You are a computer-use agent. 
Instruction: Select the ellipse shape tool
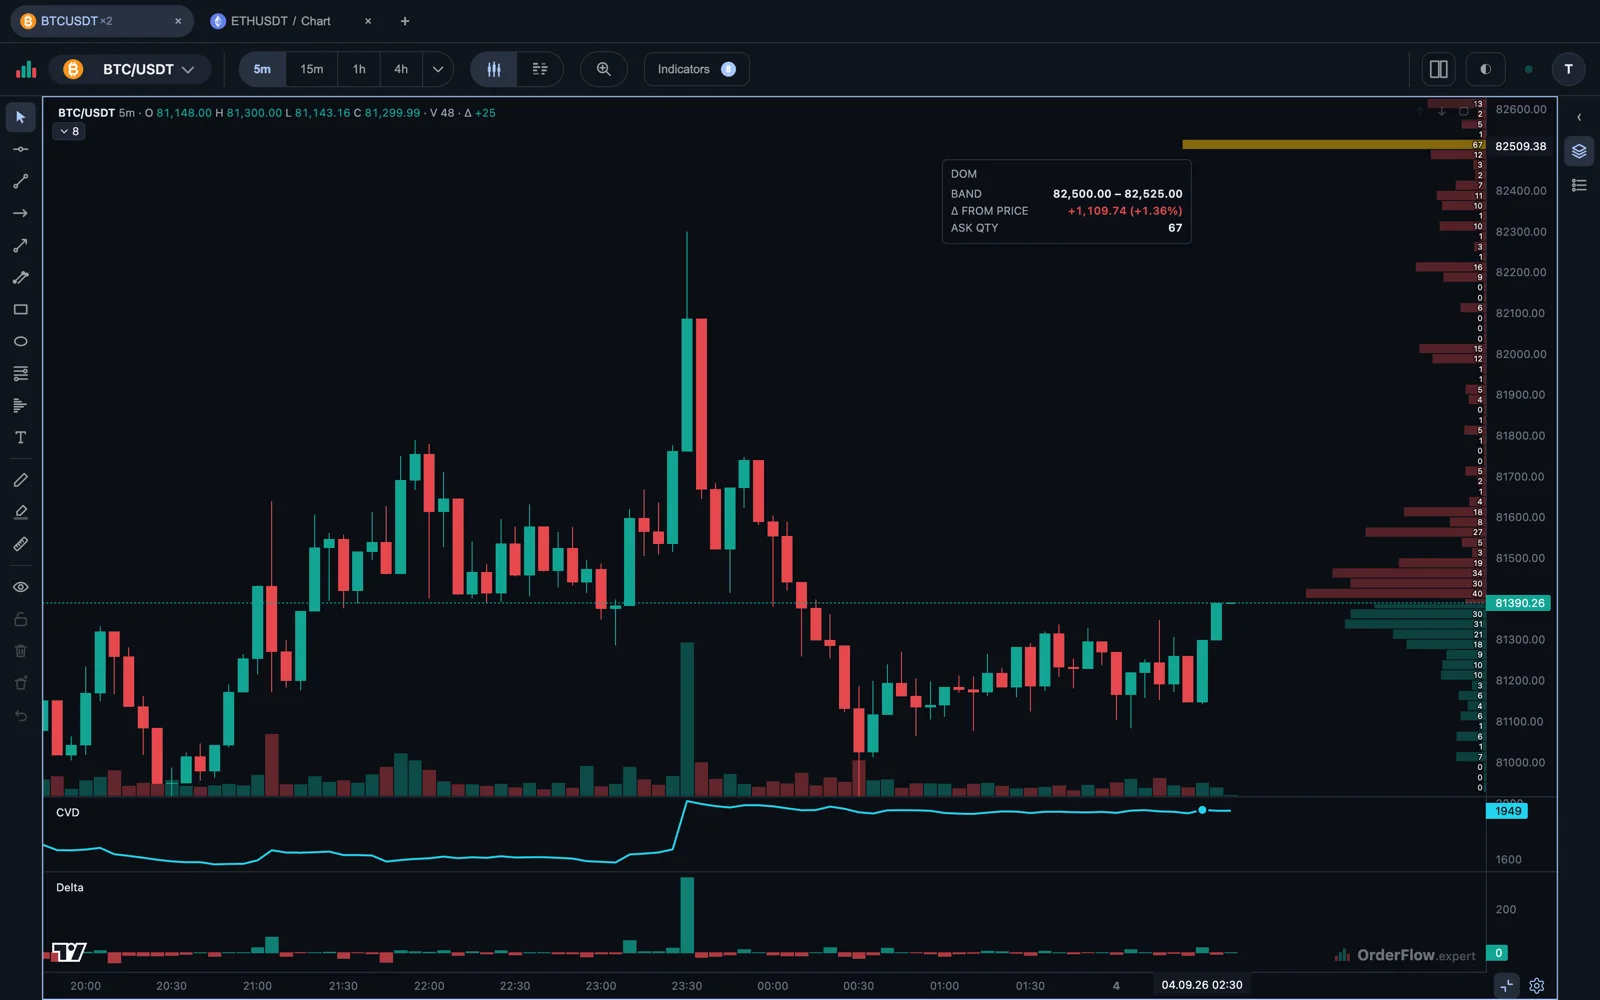pyautogui.click(x=20, y=341)
